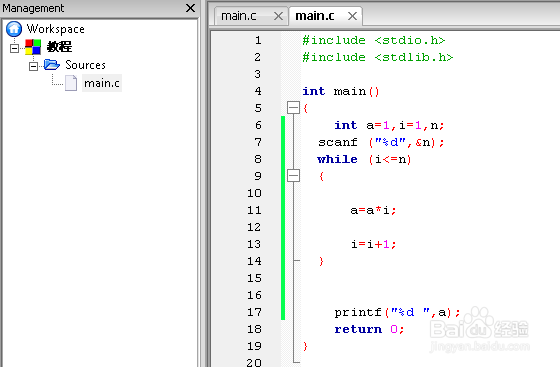The height and width of the screenshot is (367, 560).
Task: Click the colorful 教程 project icon
Action: coord(33,47)
